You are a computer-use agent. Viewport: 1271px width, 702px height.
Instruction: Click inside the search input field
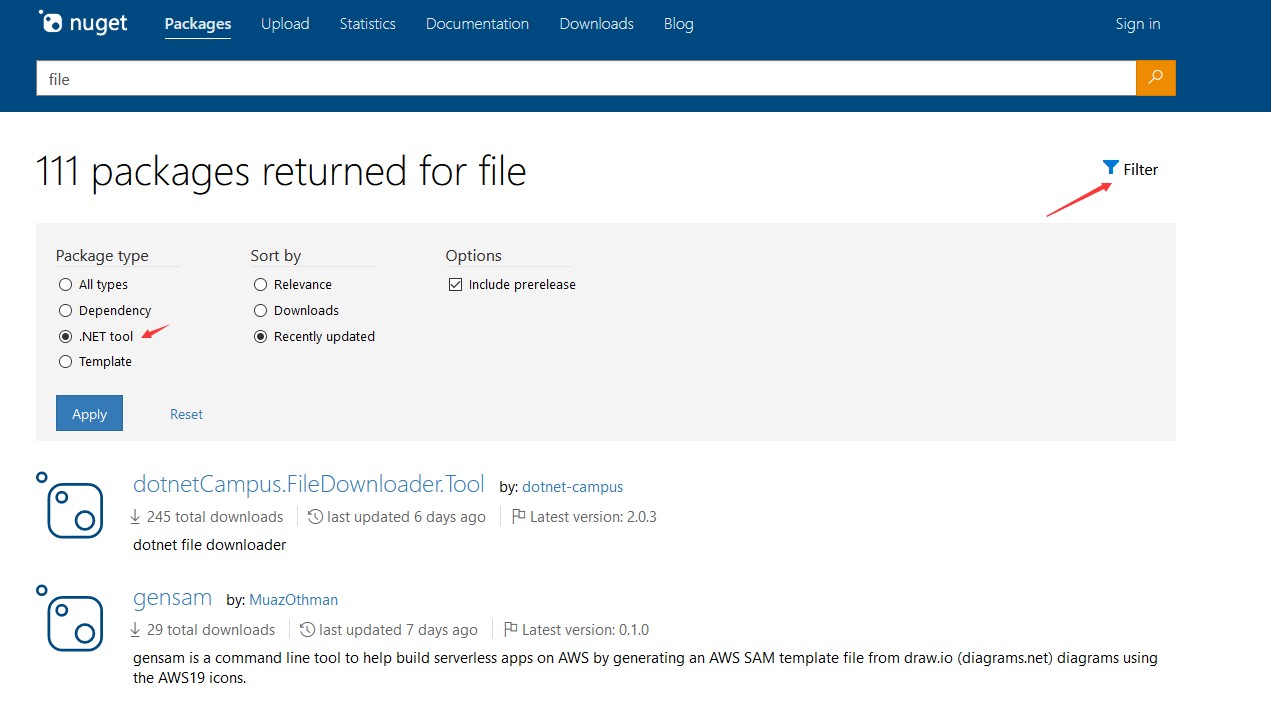click(400, 78)
